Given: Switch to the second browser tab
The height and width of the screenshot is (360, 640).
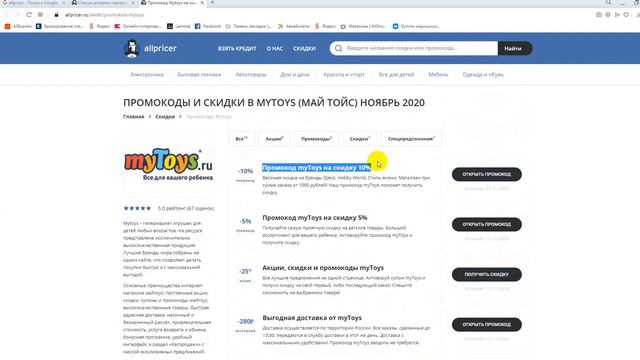Looking at the screenshot, I should [103, 2].
